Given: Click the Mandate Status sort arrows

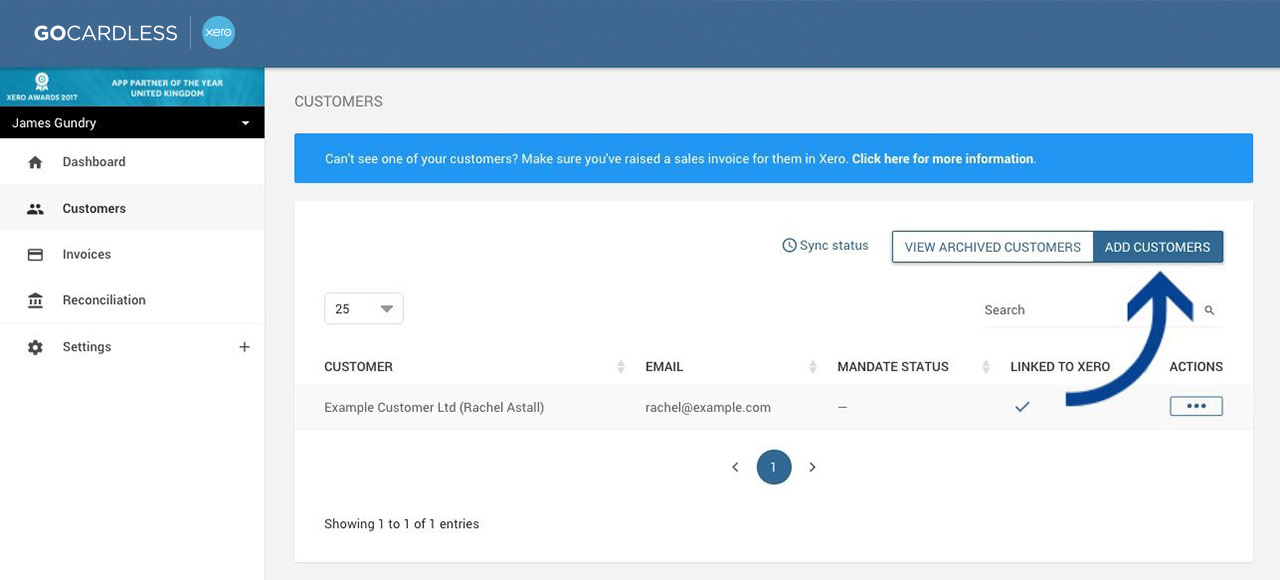Looking at the screenshot, I should (986, 367).
